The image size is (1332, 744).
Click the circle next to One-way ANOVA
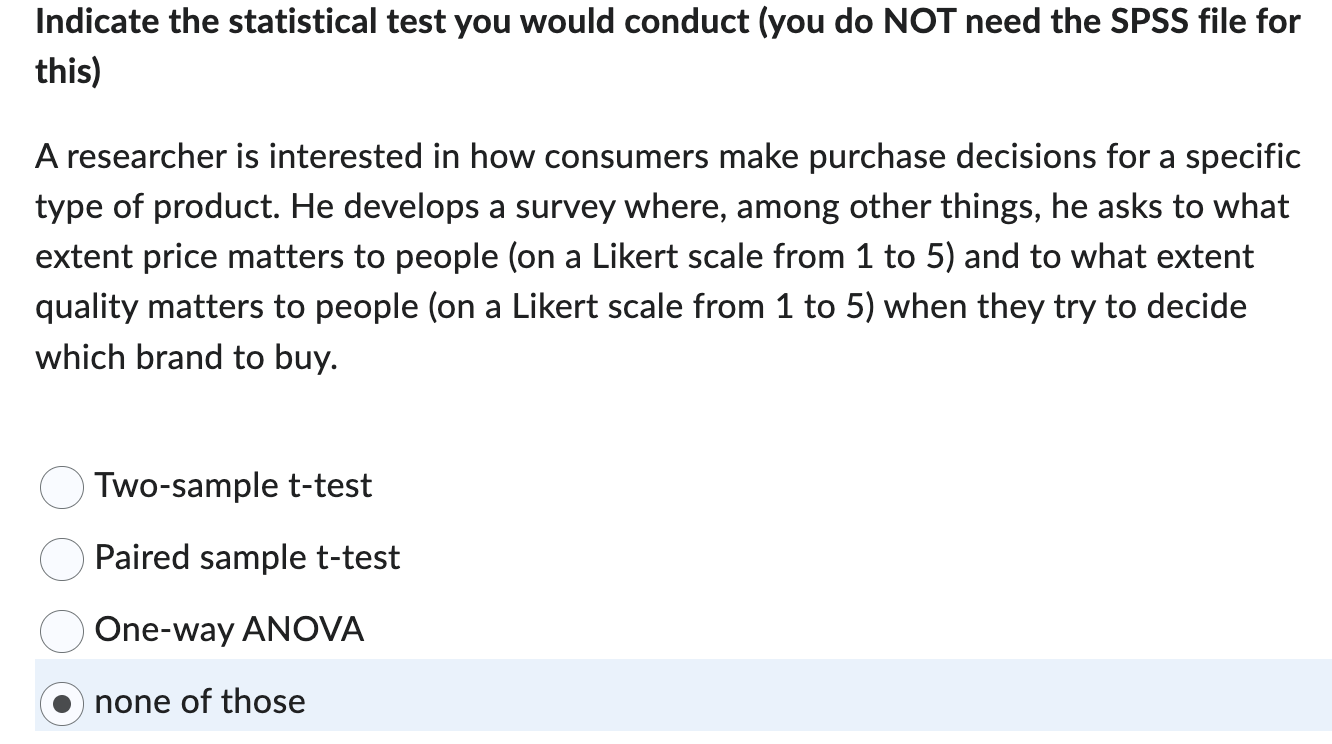click(61, 631)
